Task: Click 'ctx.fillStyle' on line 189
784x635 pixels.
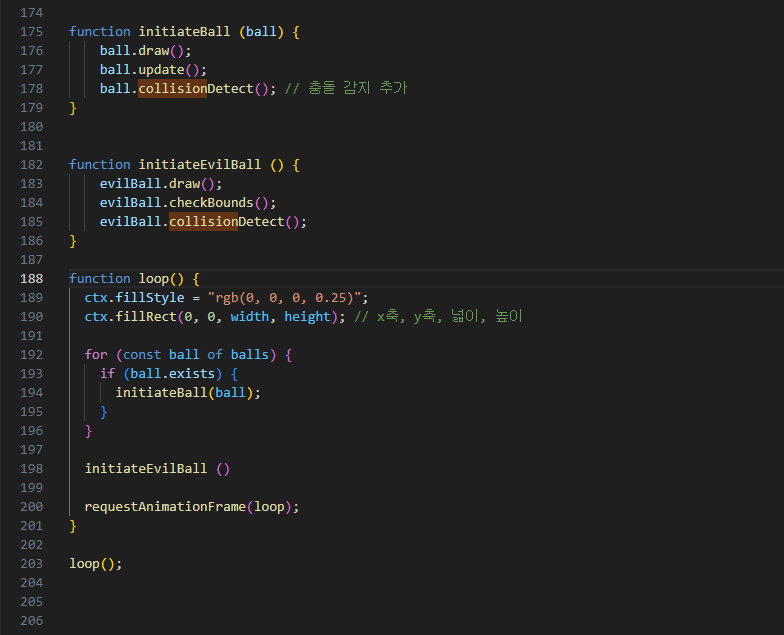Action: [134, 298]
